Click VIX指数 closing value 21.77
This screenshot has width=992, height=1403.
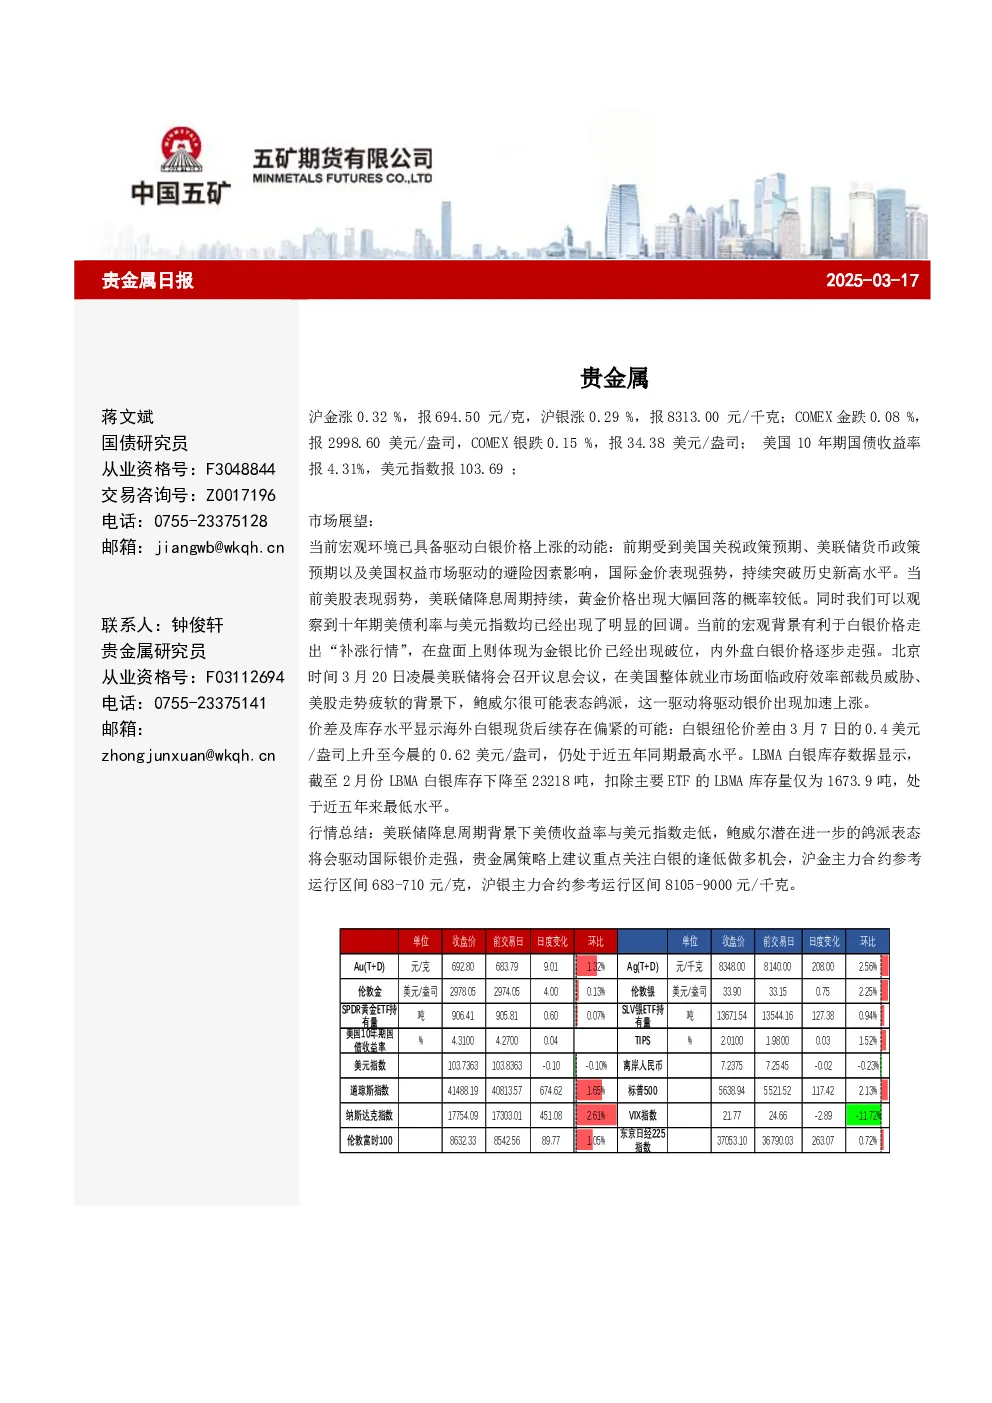click(x=732, y=1116)
